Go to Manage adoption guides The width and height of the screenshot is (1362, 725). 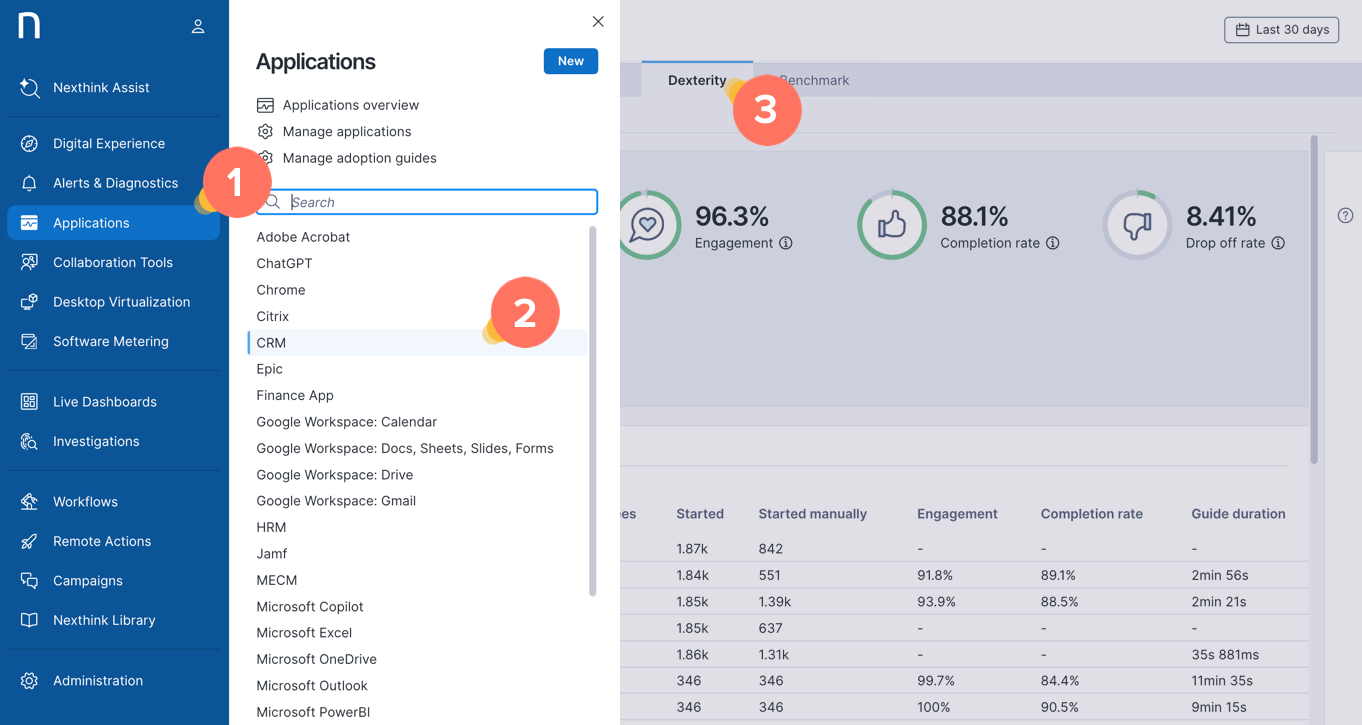click(x=359, y=158)
